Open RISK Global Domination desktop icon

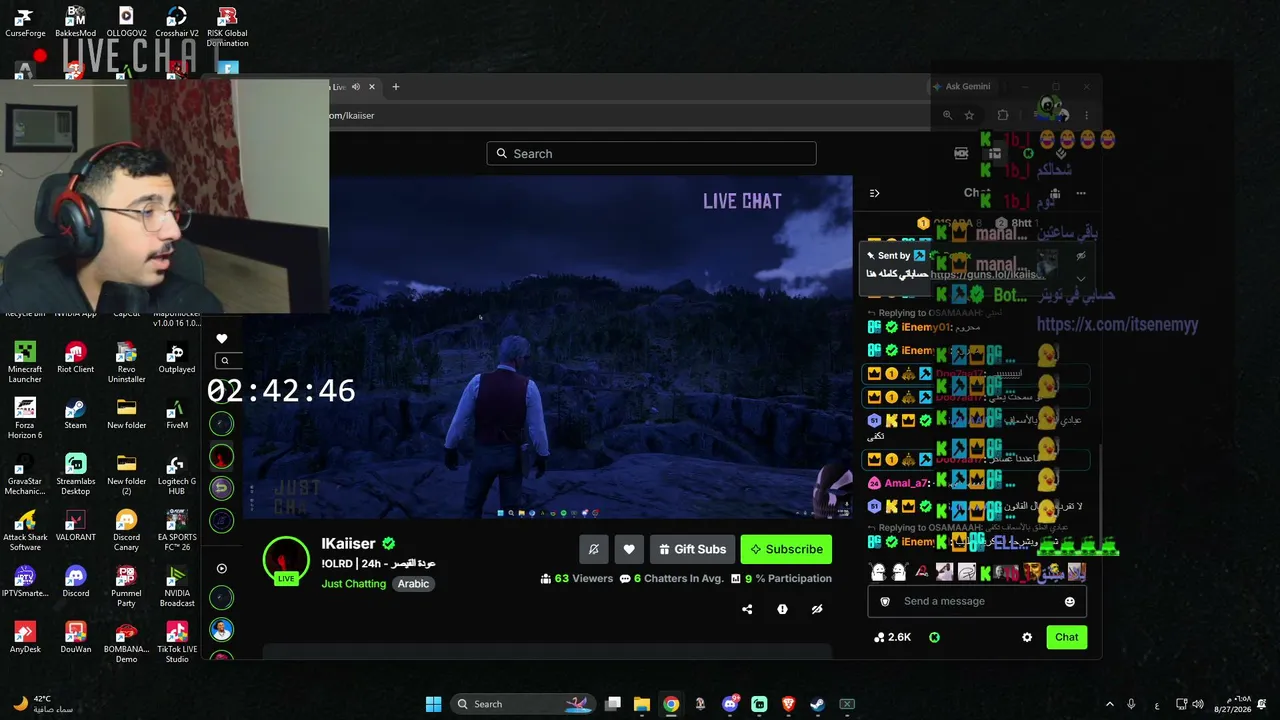click(227, 27)
